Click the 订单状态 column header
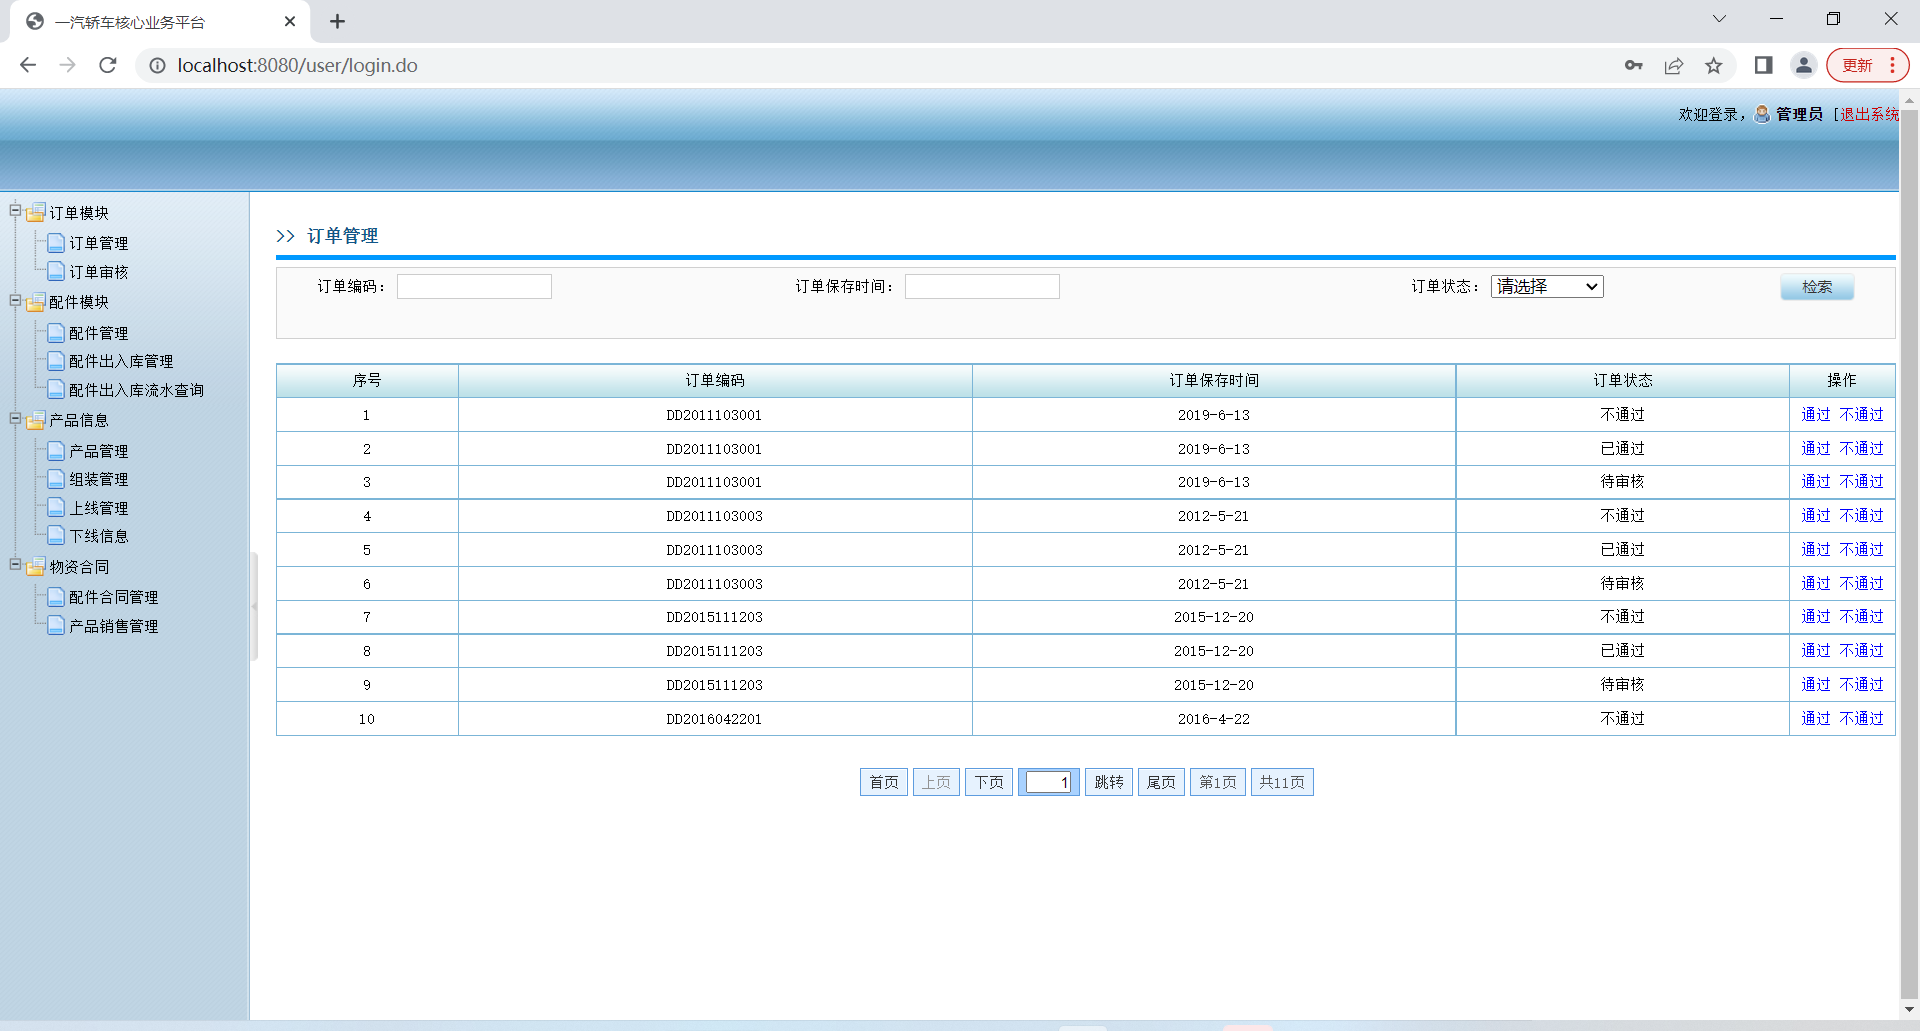The height and width of the screenshot is (1031, 1920). [1622, 380]
